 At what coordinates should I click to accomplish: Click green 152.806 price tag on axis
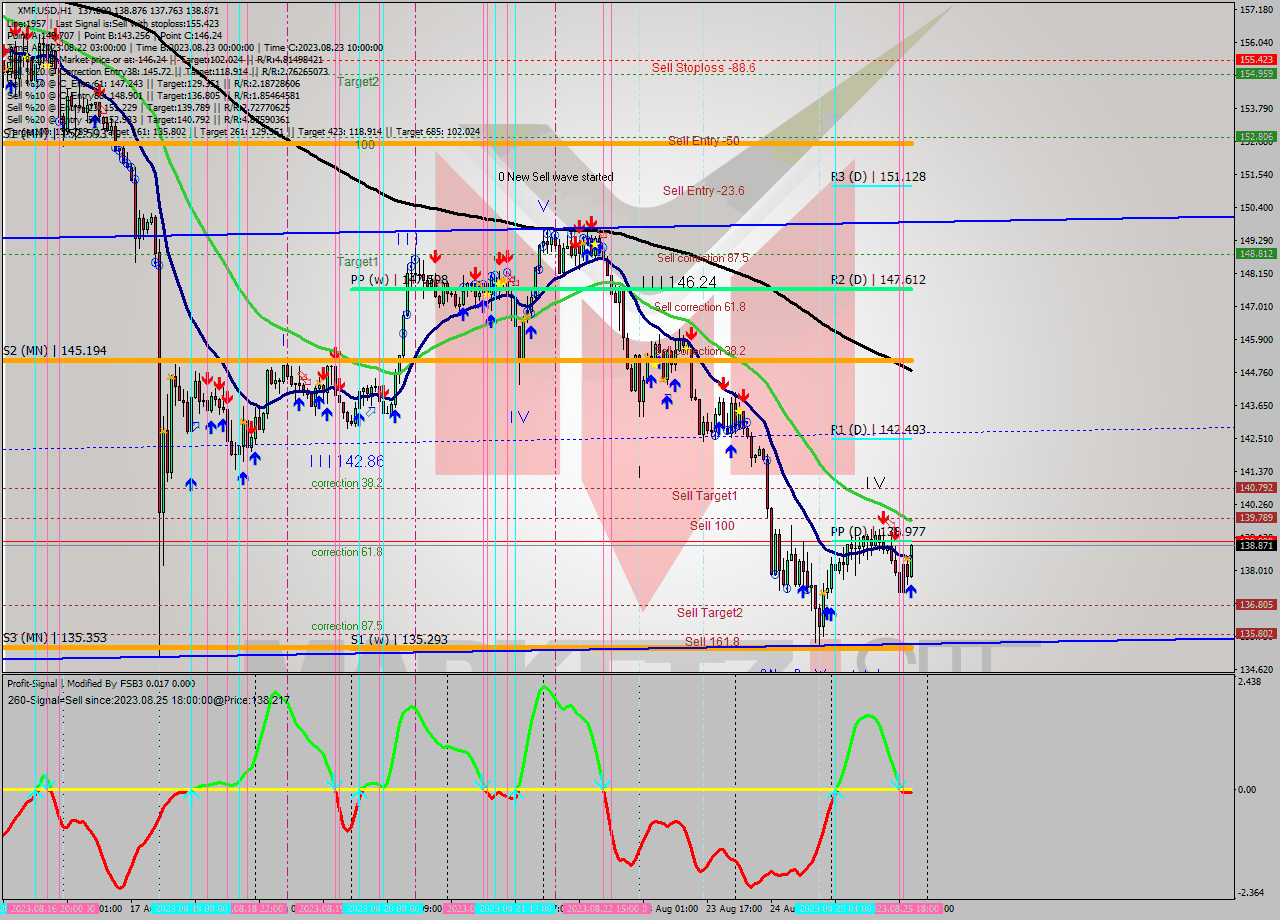pos(1255,136)
